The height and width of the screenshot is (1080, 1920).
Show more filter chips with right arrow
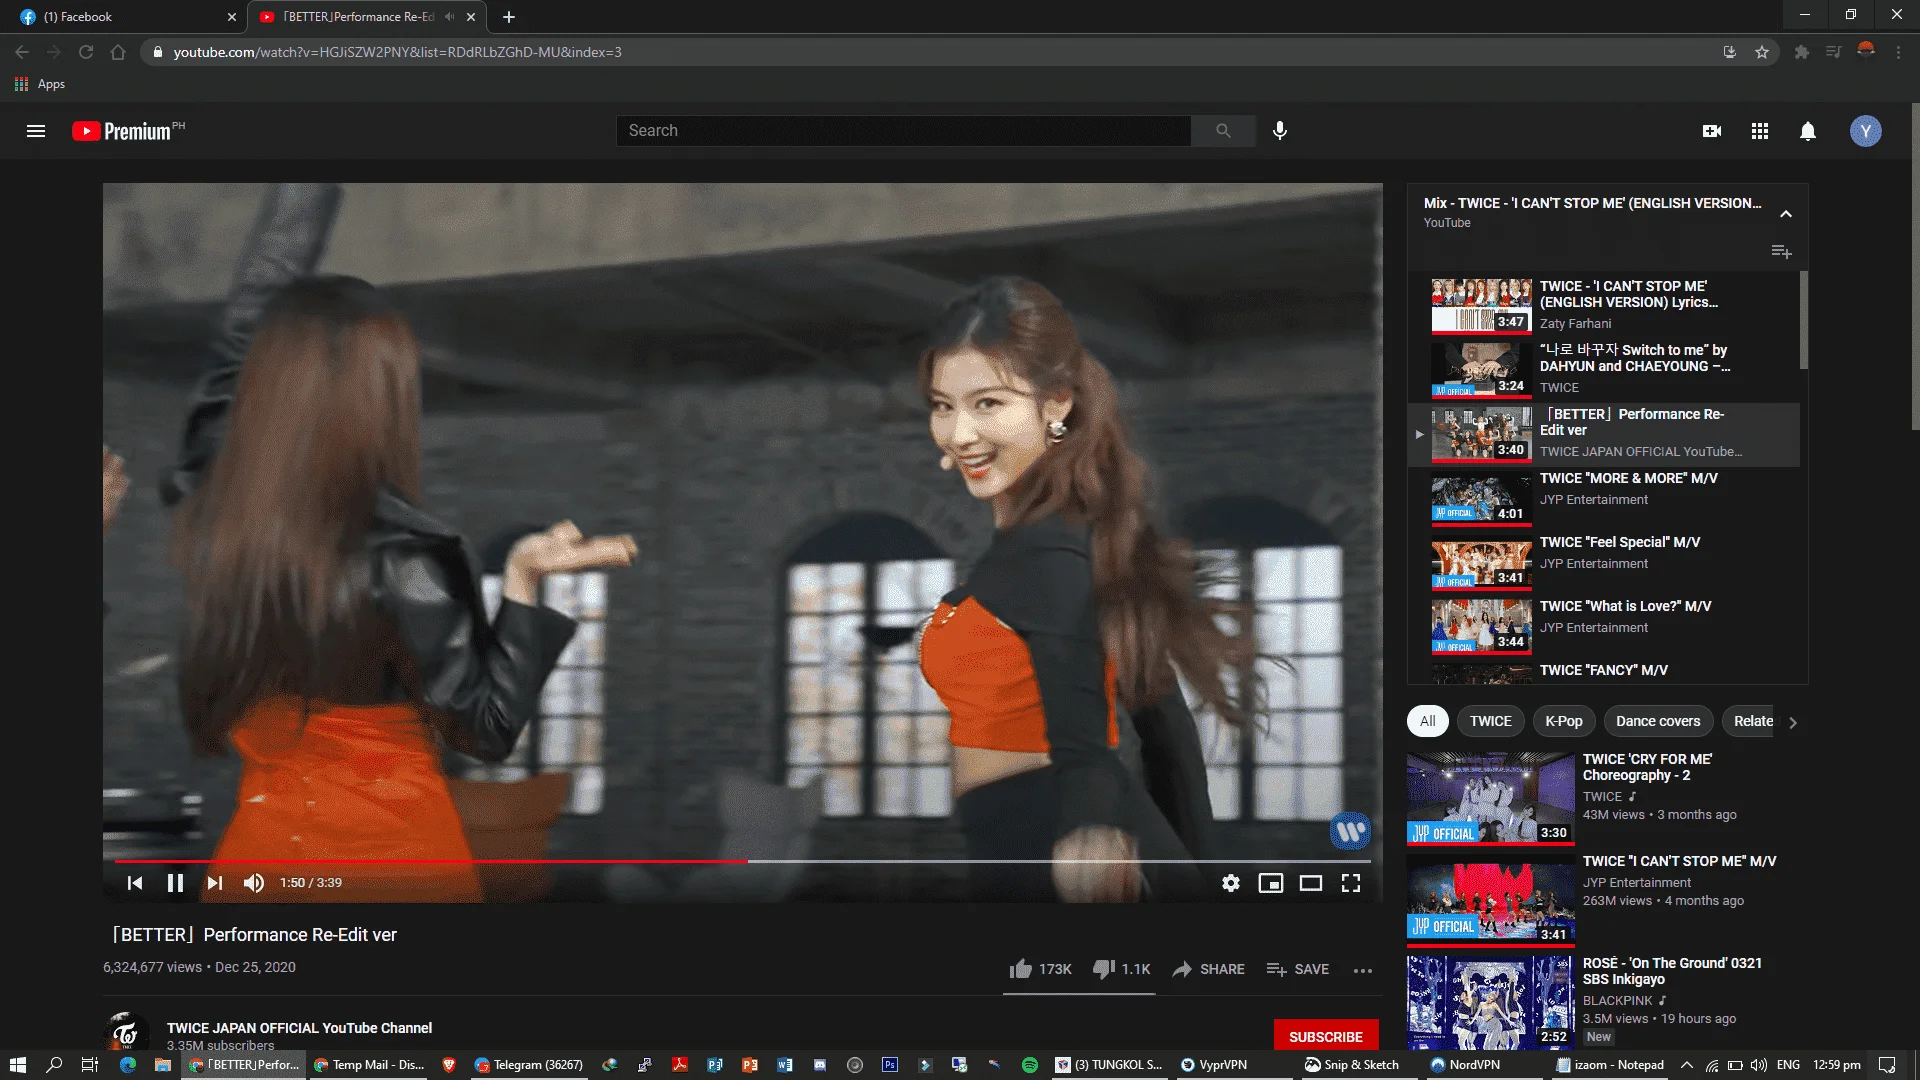click(1793, 722)
